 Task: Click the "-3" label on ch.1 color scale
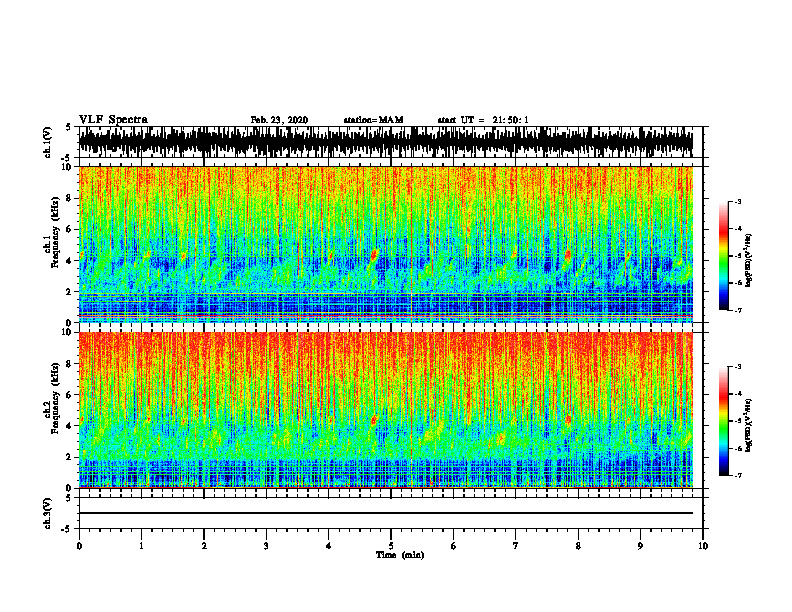(x=737, y=201)
